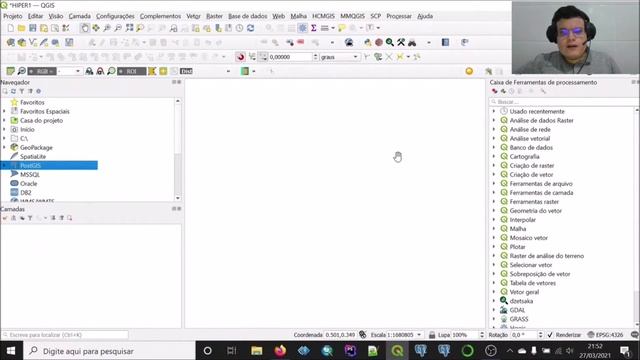Open the graus units dropdown
This screenshot has width=640, height=360.
[340, 57]
